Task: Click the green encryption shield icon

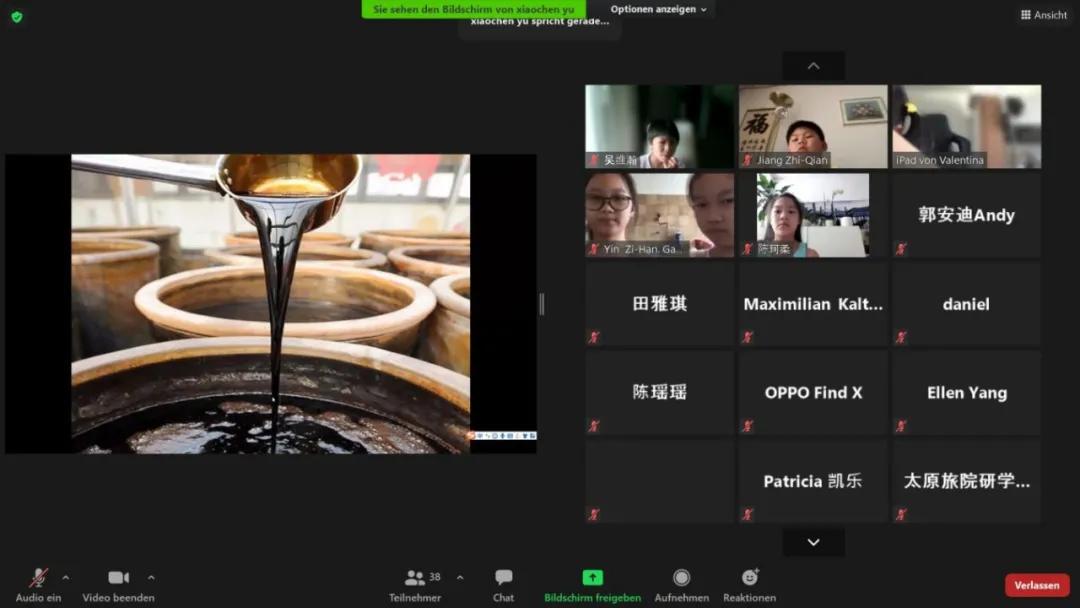Action: (17, 16)
